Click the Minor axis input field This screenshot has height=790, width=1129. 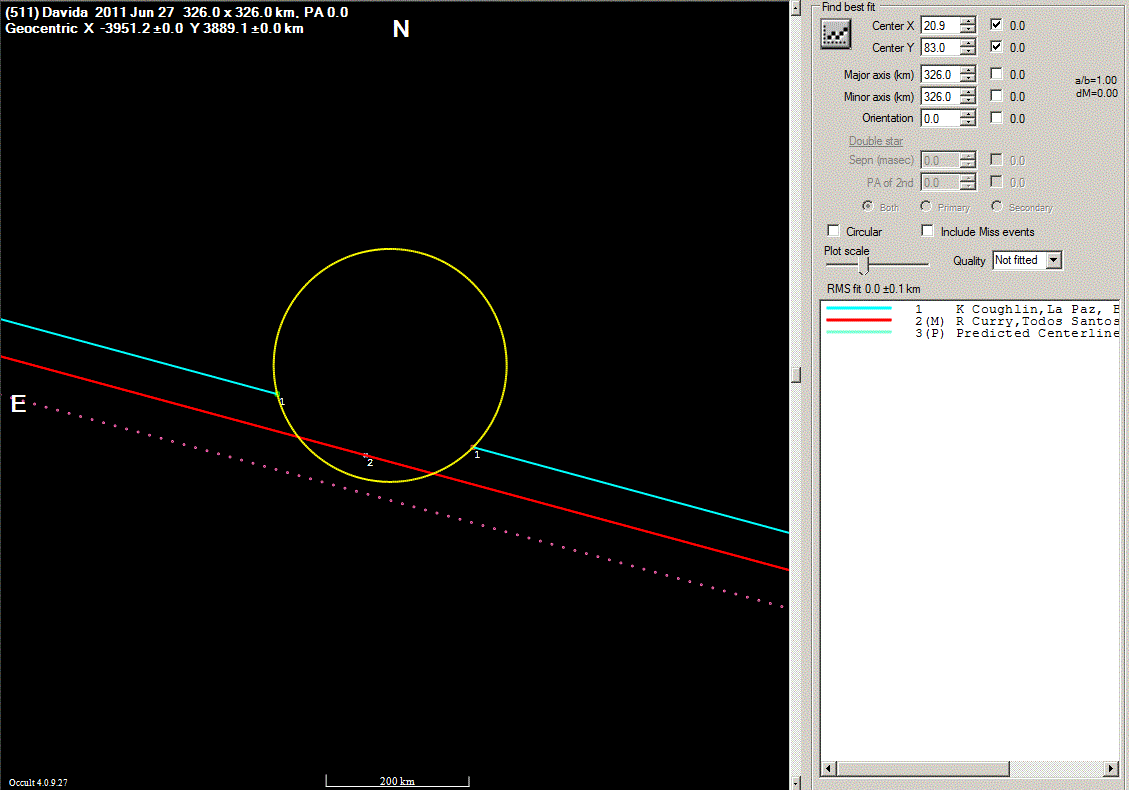pos(940,96)
